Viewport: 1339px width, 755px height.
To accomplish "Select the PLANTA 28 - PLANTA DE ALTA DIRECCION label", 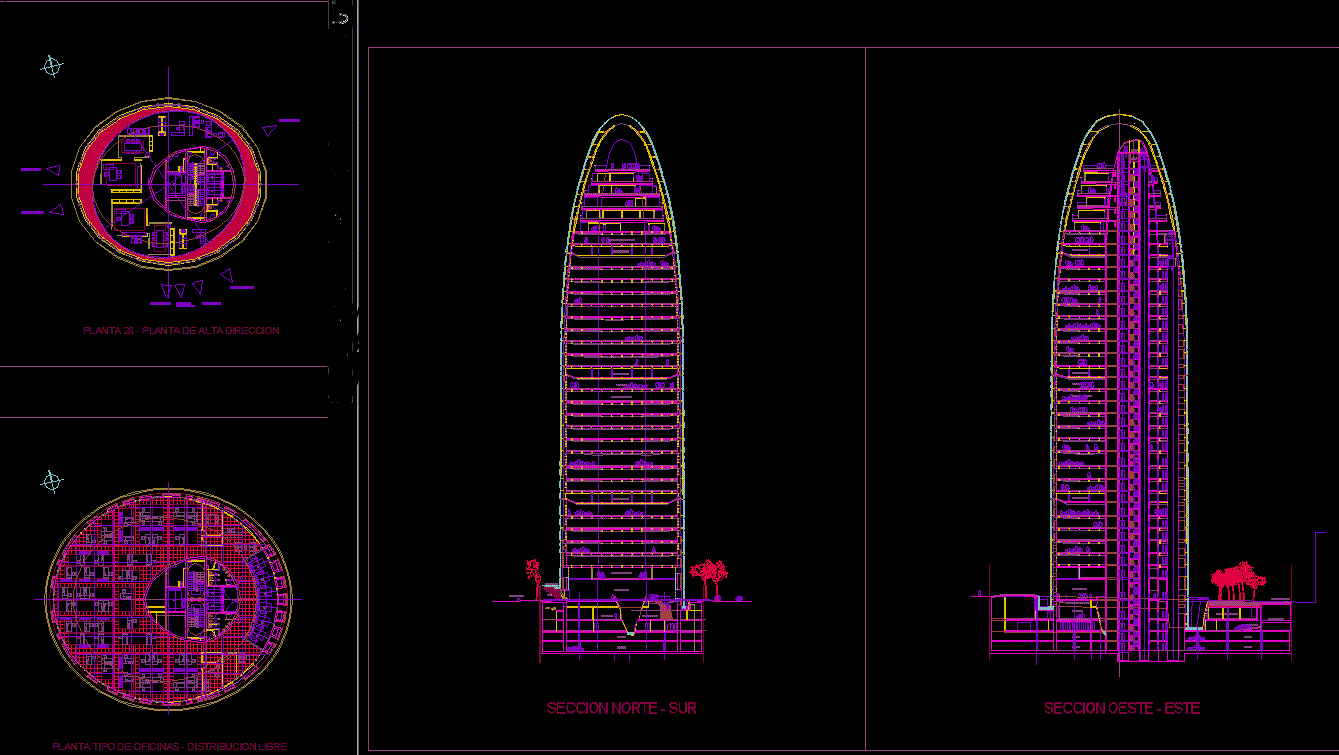I will pos(181,330).
